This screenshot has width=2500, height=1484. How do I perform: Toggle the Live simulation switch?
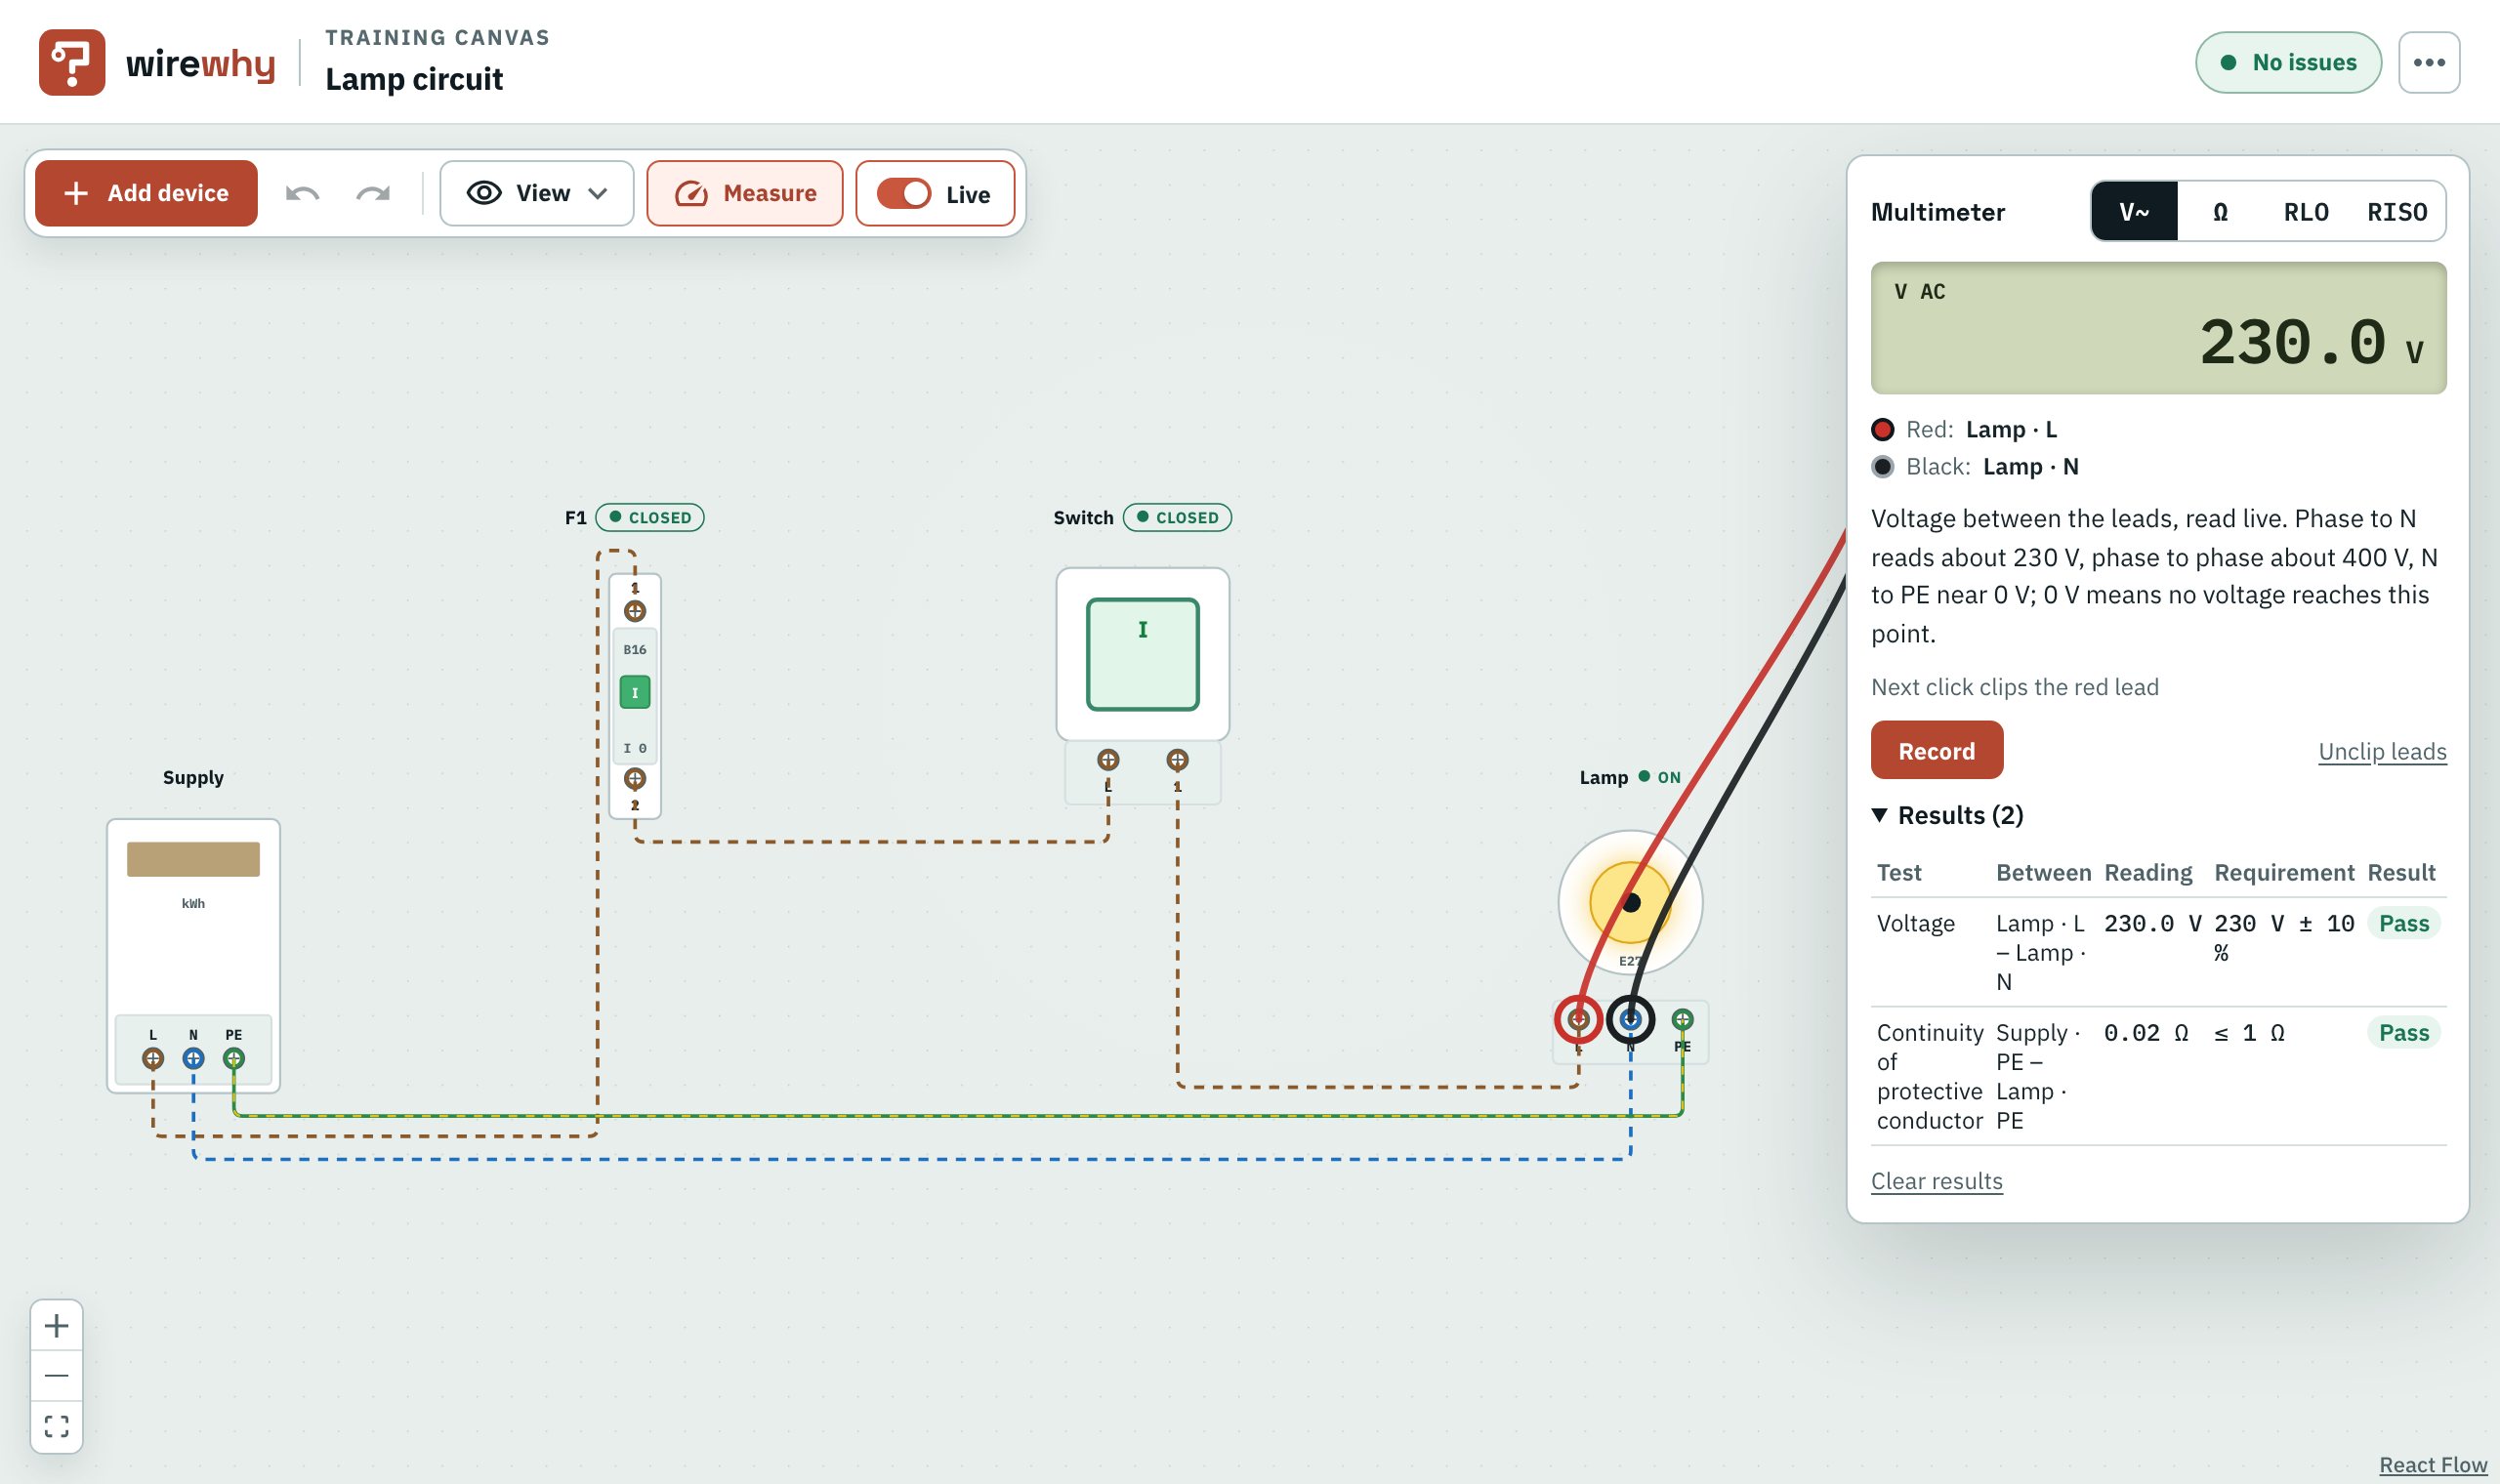point(904,193)
